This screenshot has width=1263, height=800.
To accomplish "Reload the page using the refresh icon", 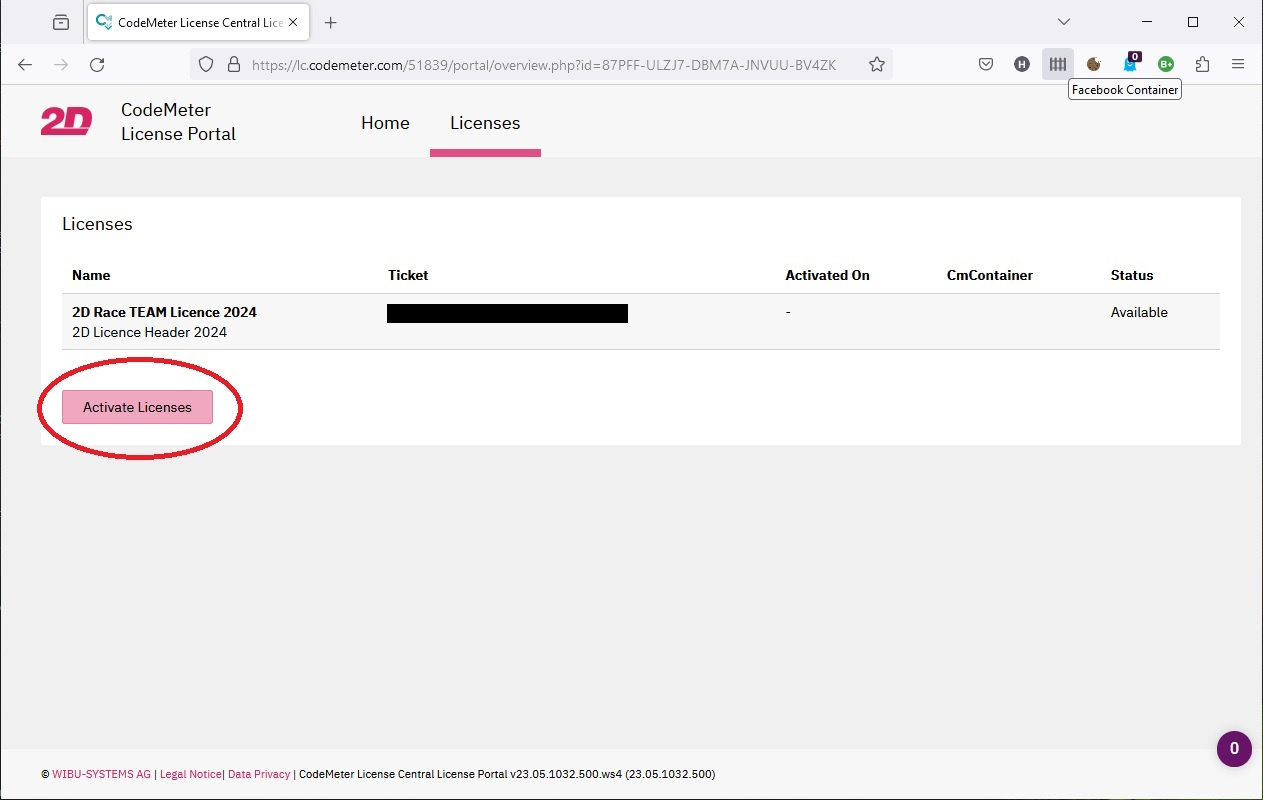I will click(x=97, y=64).
